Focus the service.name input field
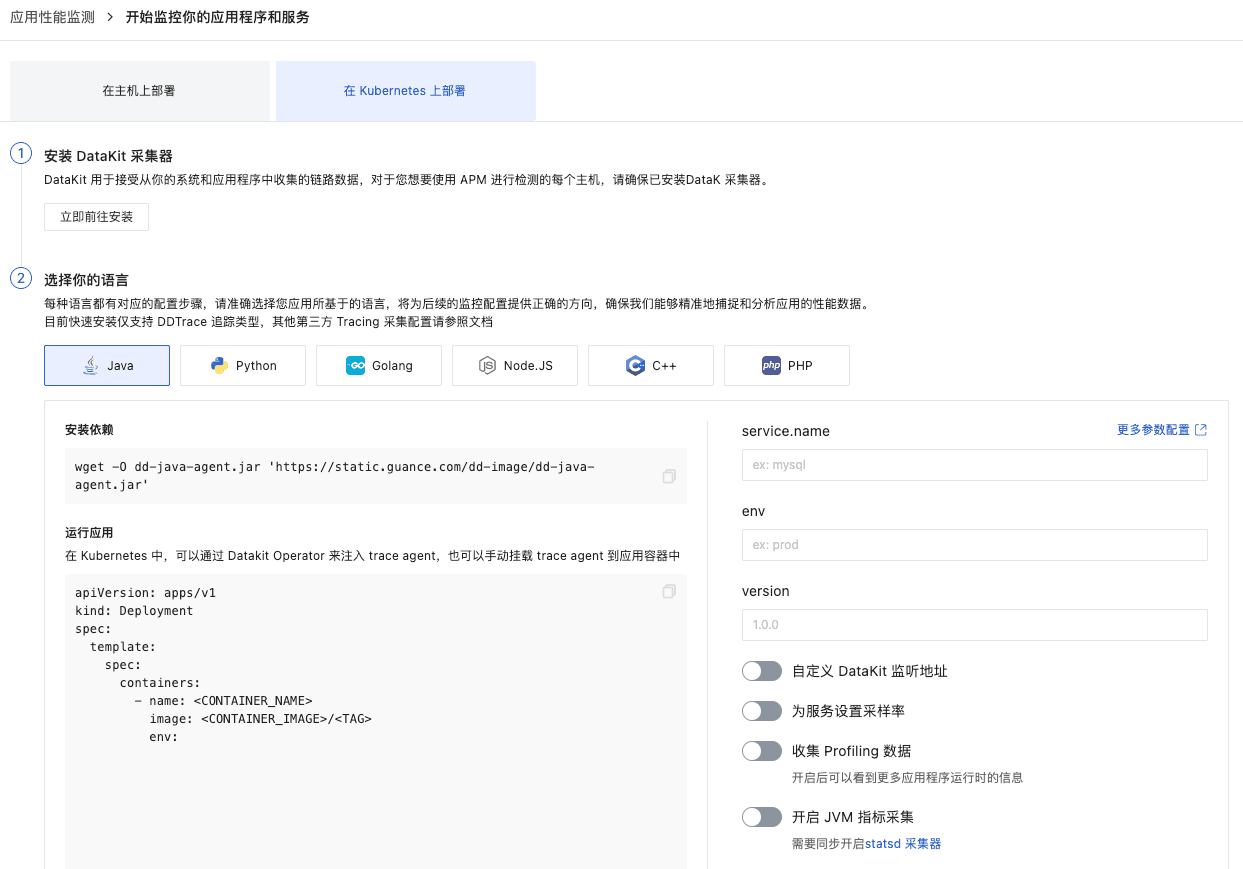Screen dimensions: 1243x869 point(975,465)
